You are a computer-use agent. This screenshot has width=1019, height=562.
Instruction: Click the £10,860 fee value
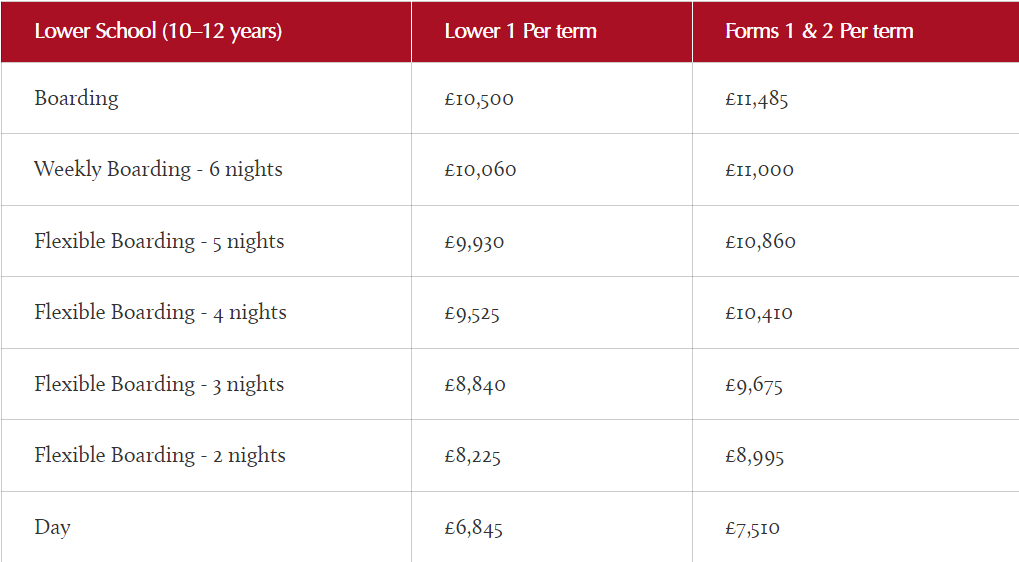click(x=760, y=242)
